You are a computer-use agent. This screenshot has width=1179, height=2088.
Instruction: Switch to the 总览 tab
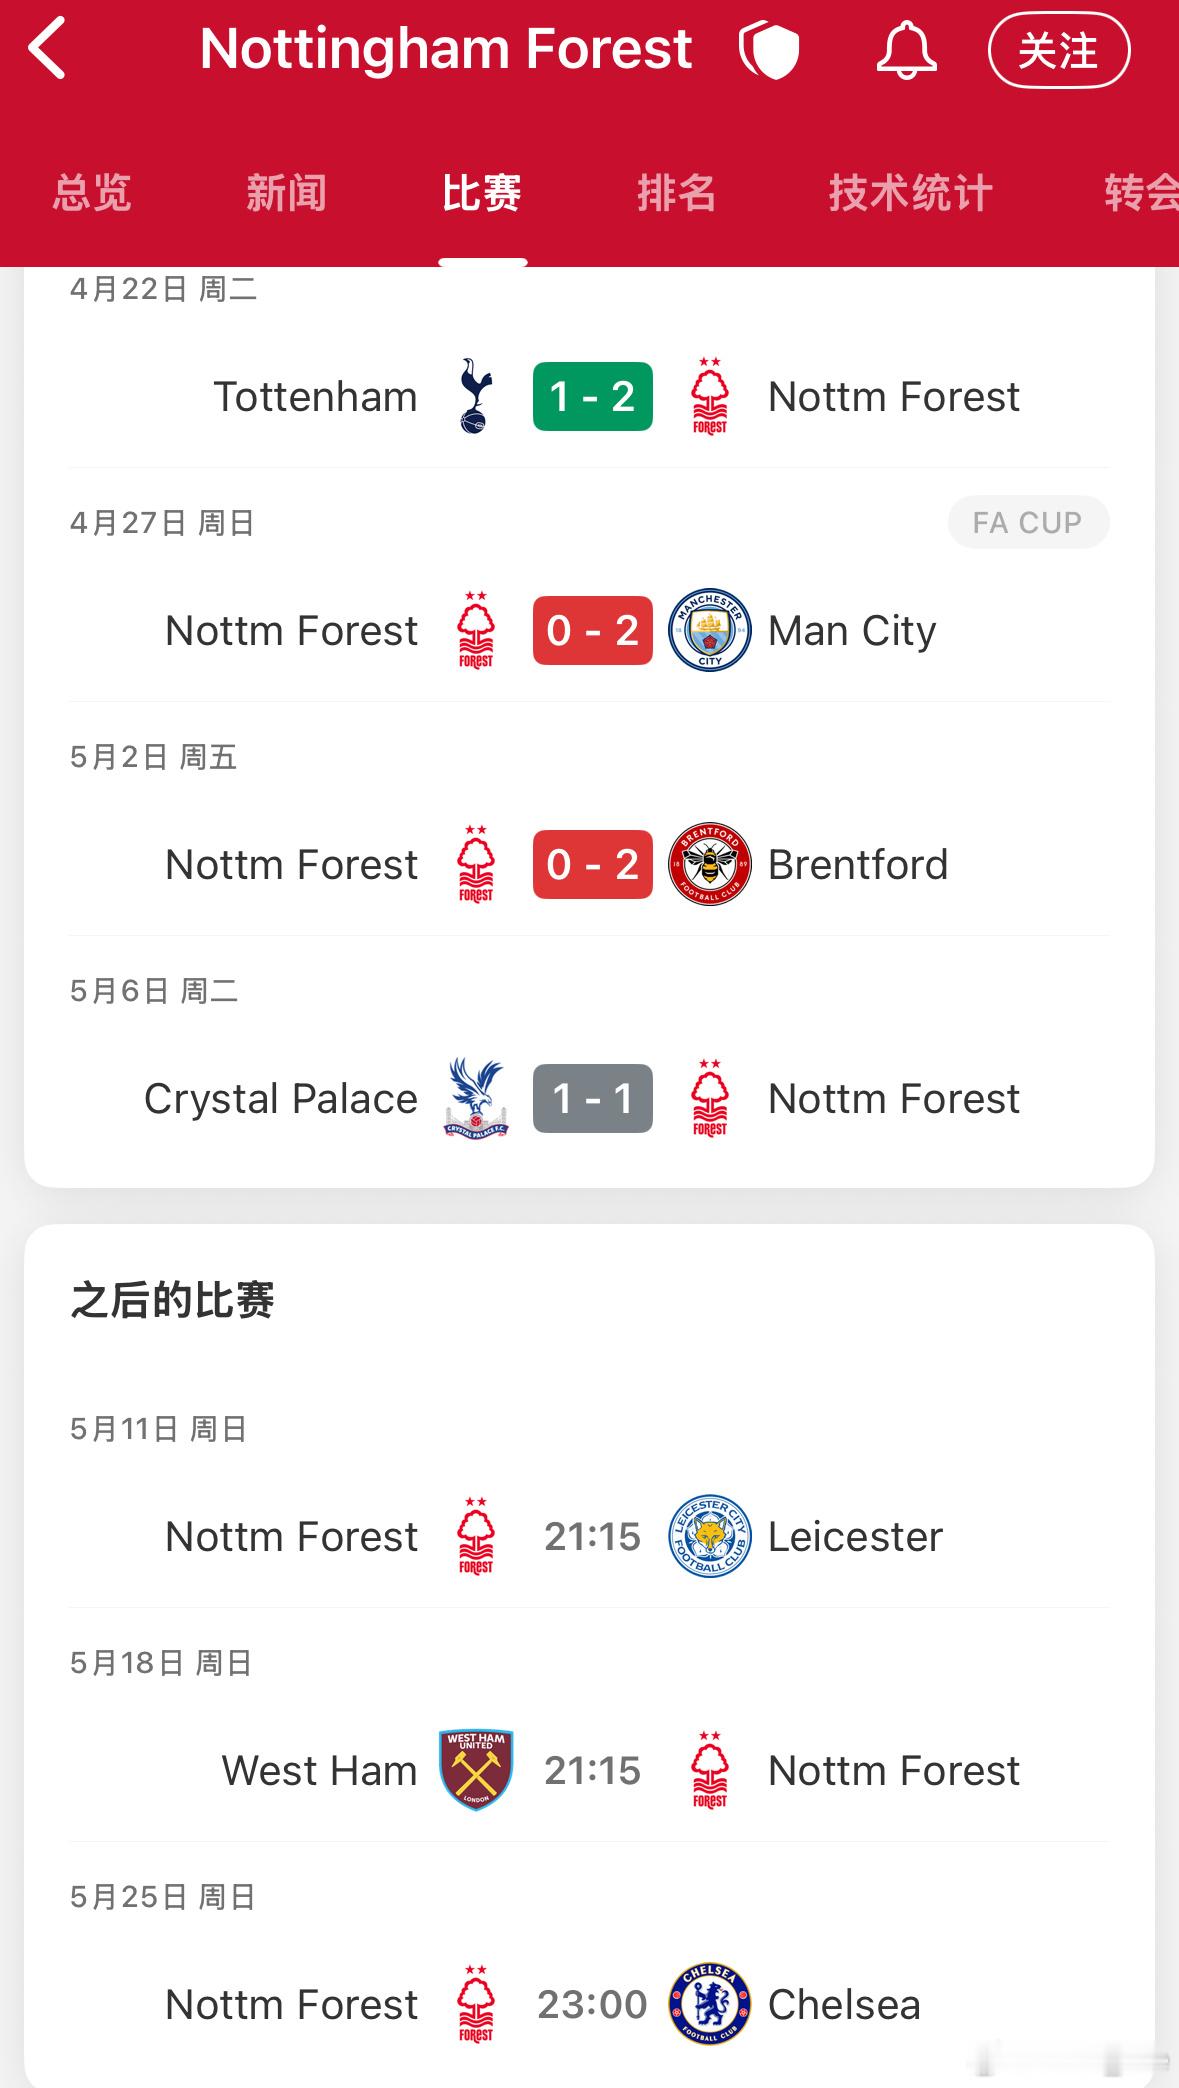click(x=92, y=193)
